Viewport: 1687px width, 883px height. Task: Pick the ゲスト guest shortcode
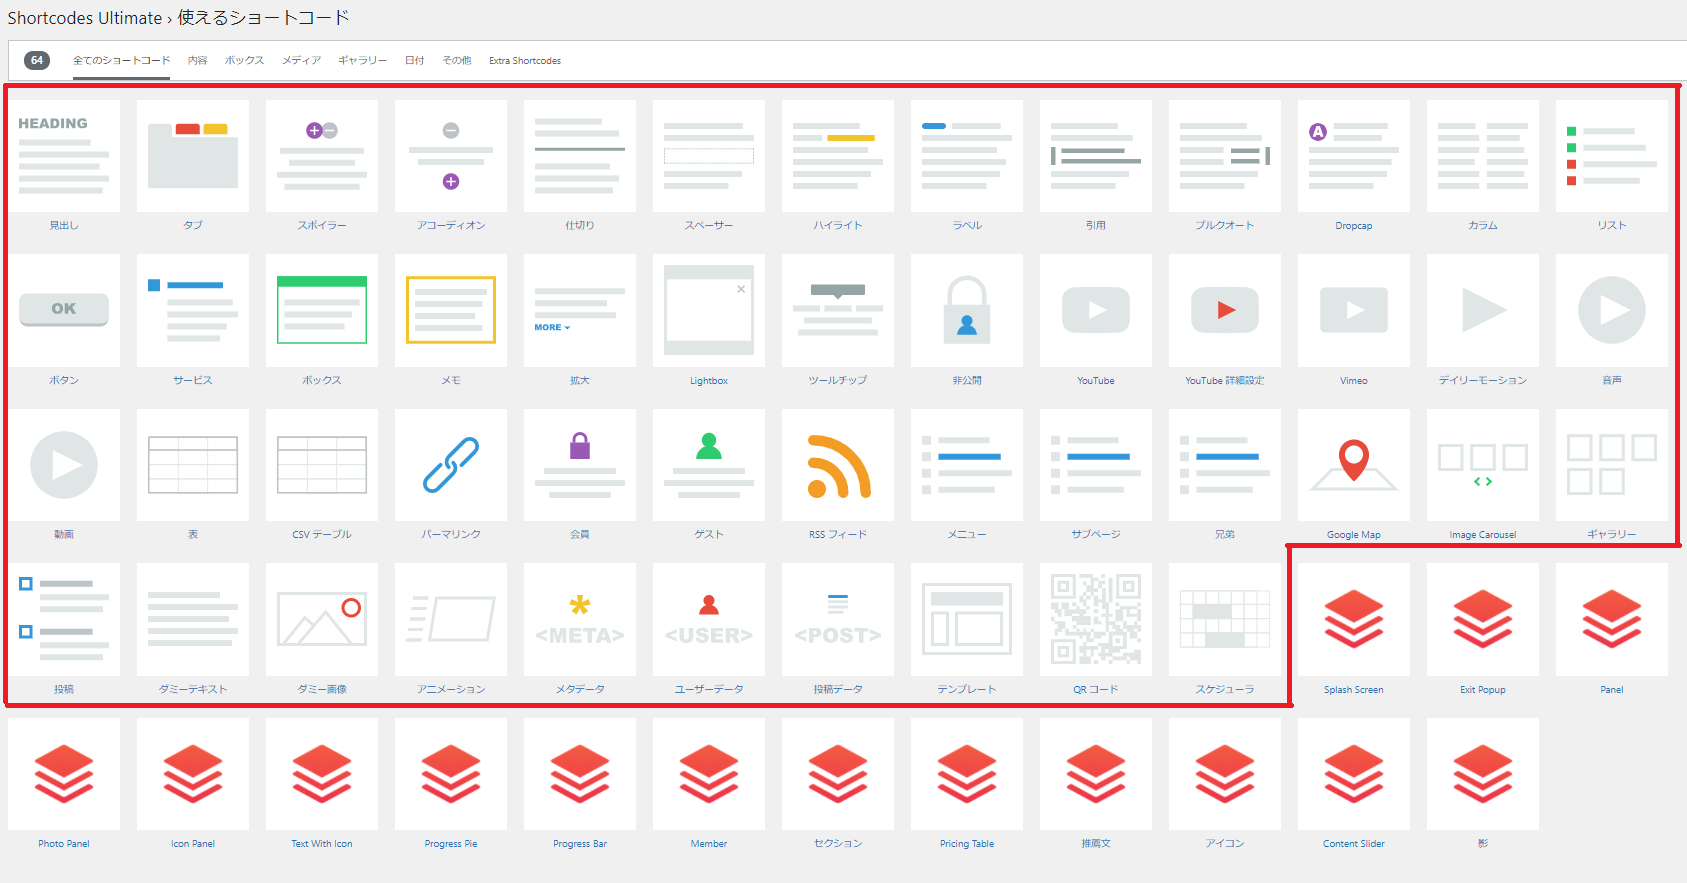click(709, 465)
